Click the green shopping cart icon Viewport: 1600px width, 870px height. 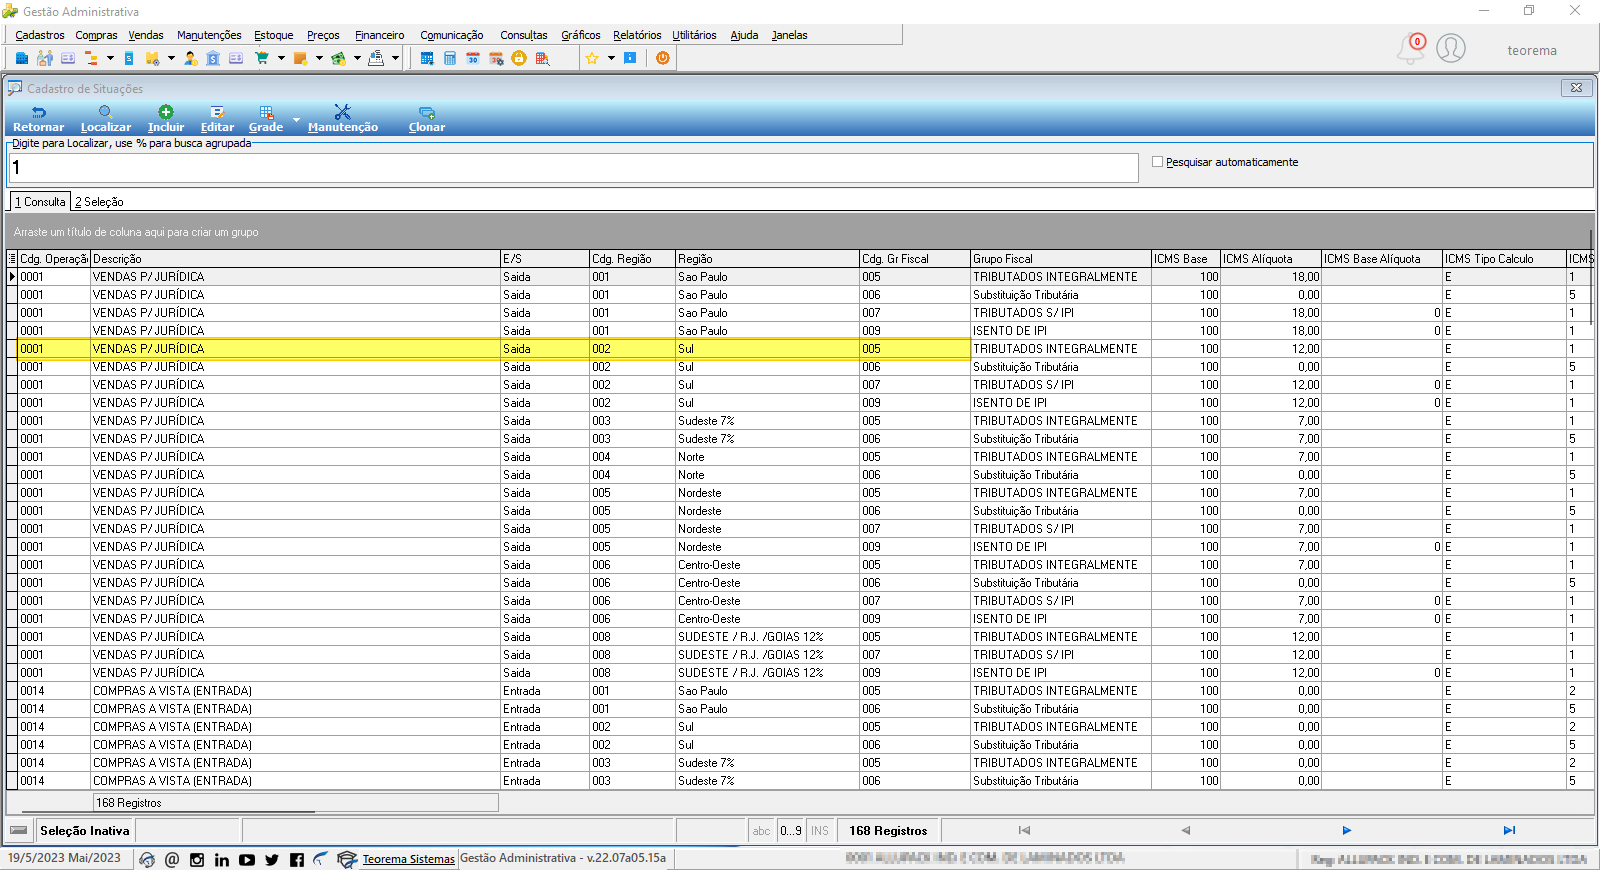(262, 58)
